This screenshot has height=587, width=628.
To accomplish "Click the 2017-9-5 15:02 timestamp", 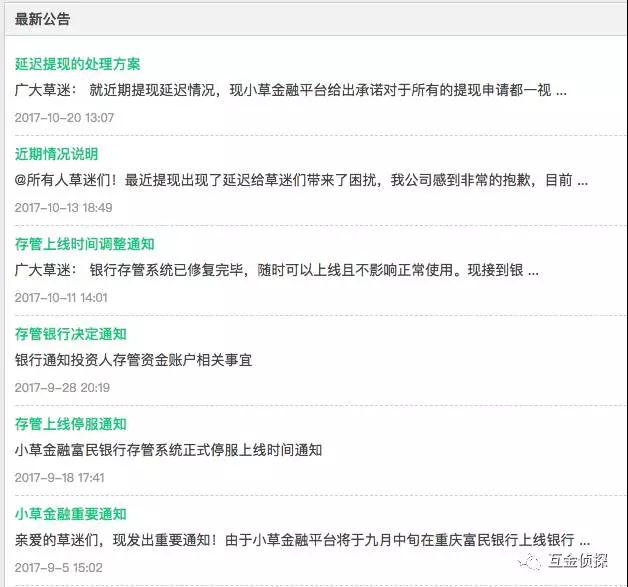I will [x=57, y=567].
